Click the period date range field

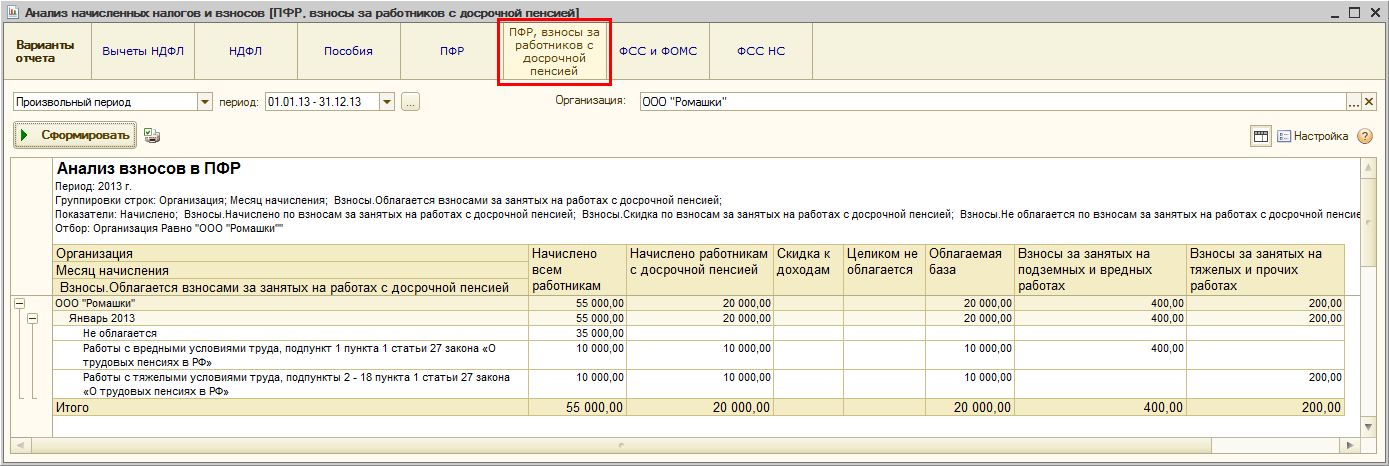(x=322, y=101)
